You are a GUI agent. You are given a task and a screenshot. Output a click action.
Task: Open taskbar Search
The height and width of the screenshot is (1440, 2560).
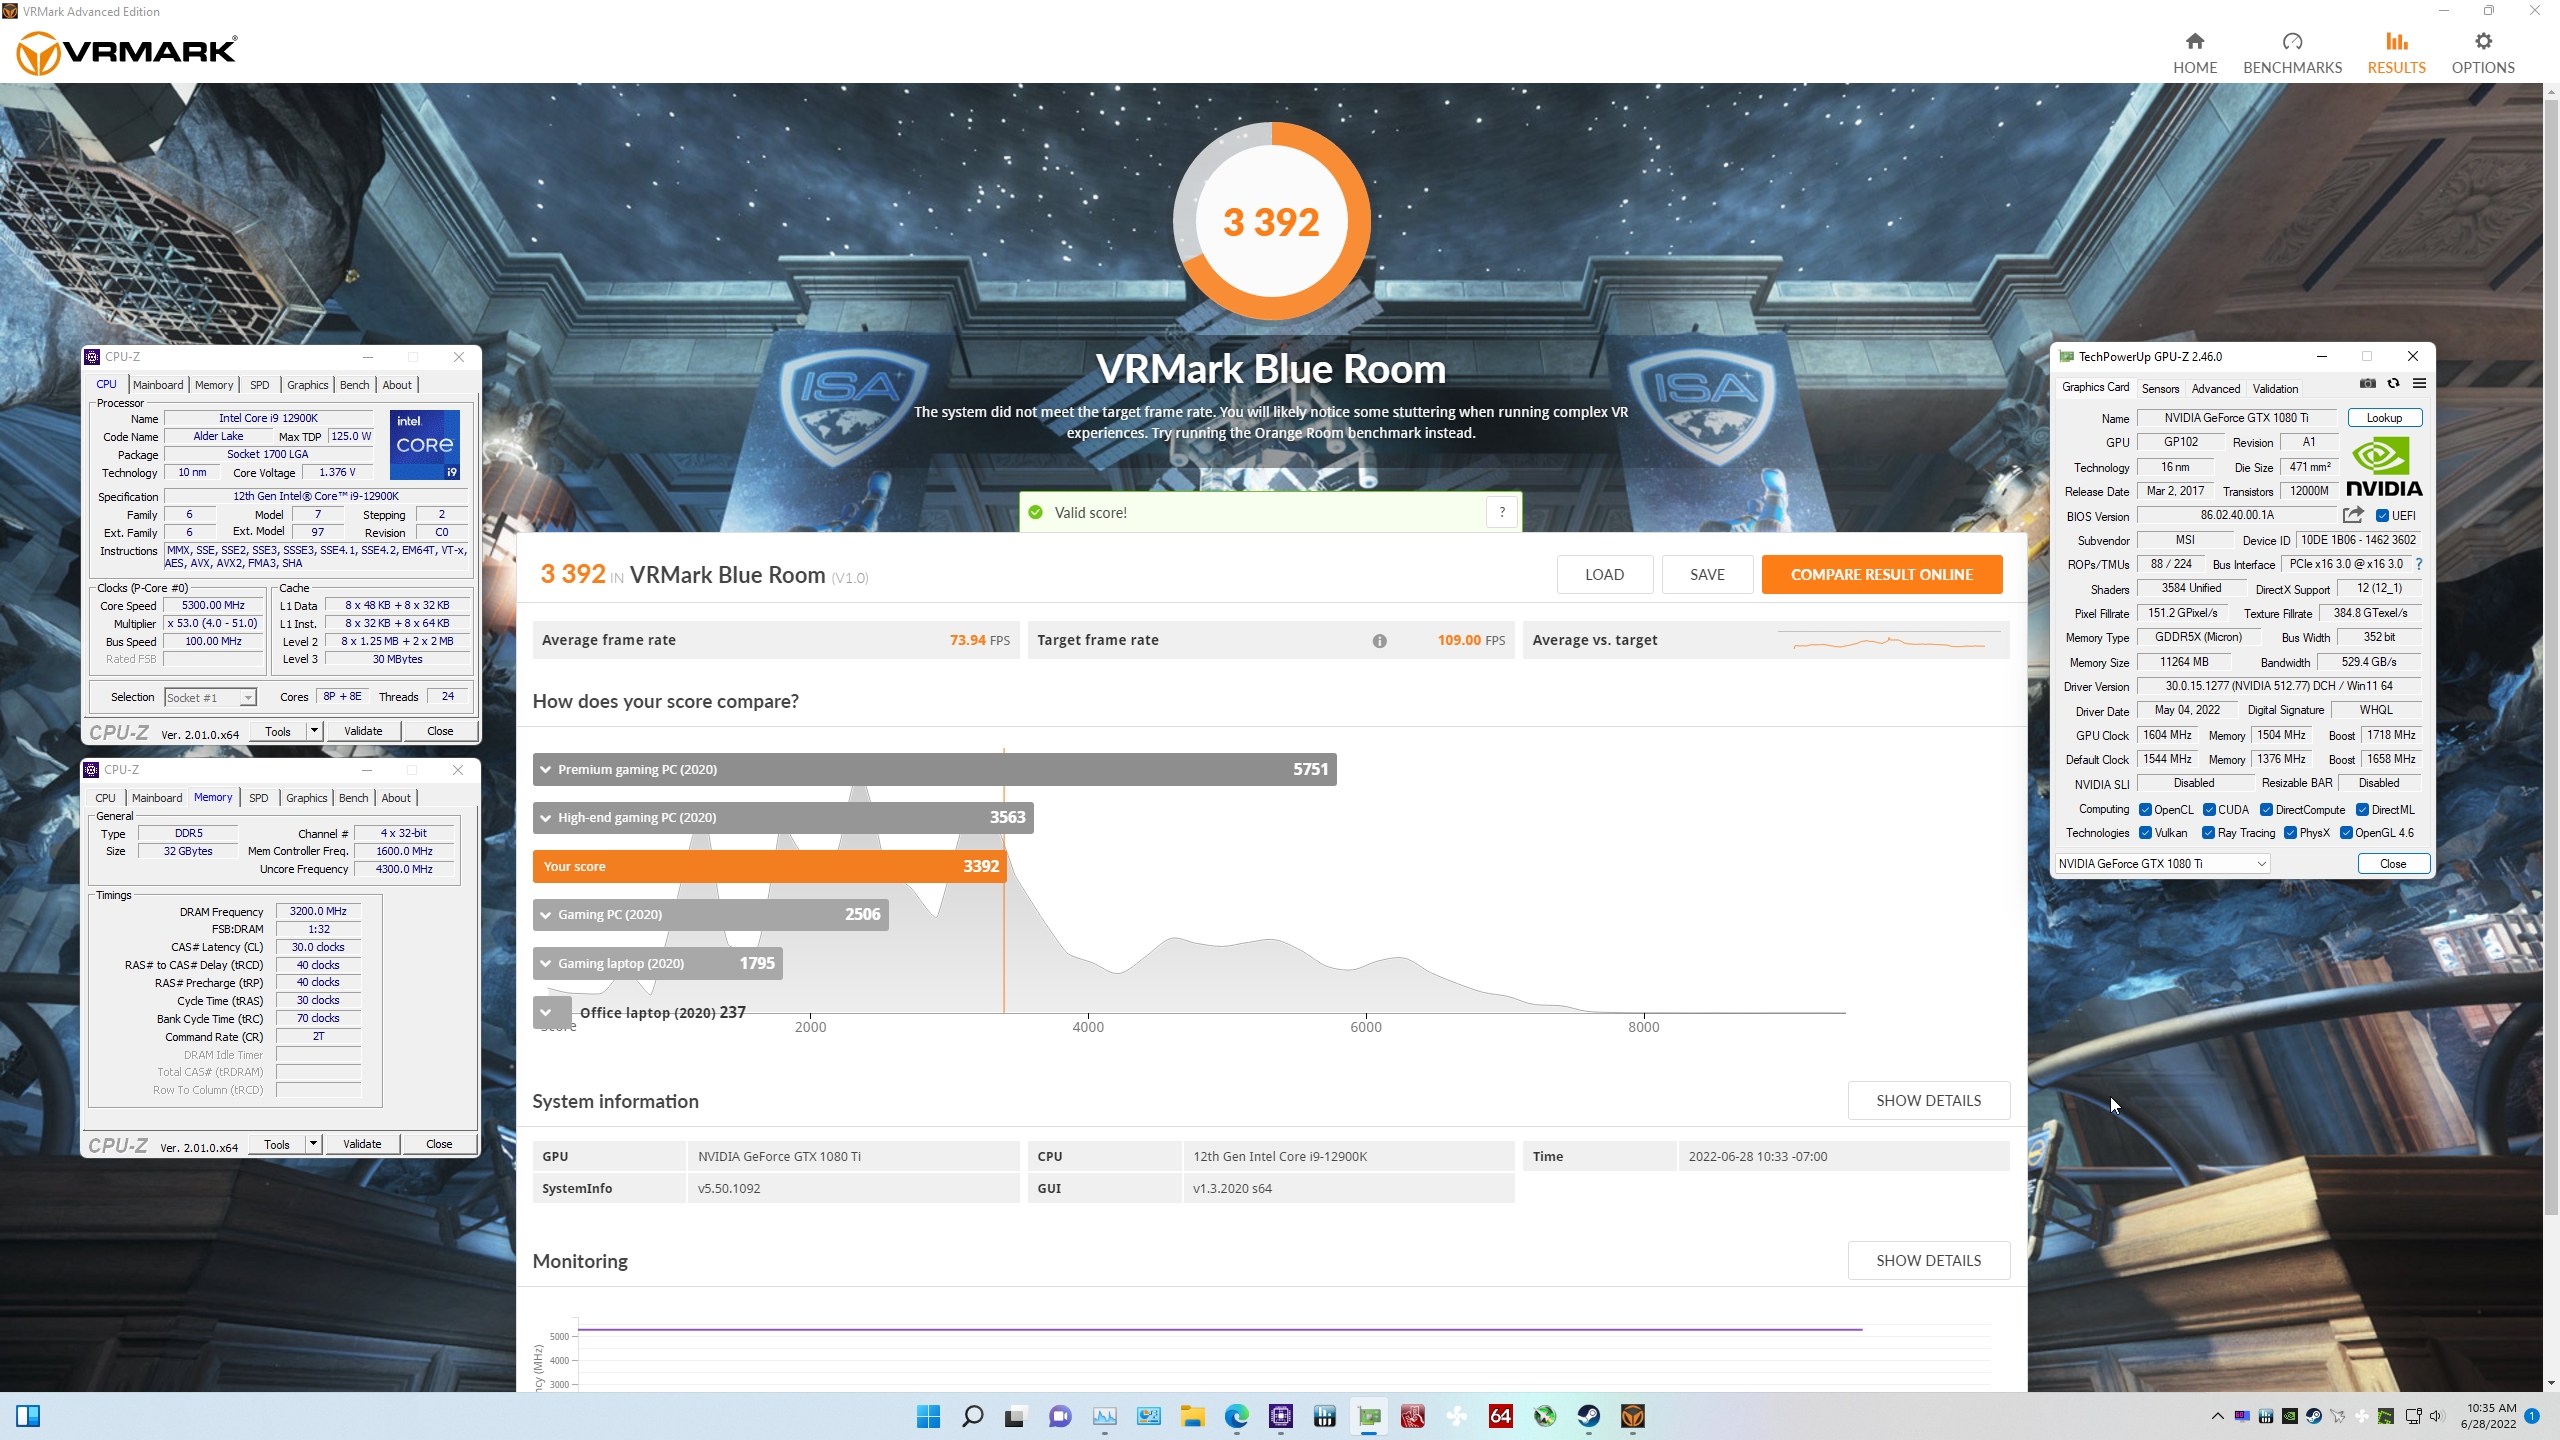point(972,1416)
